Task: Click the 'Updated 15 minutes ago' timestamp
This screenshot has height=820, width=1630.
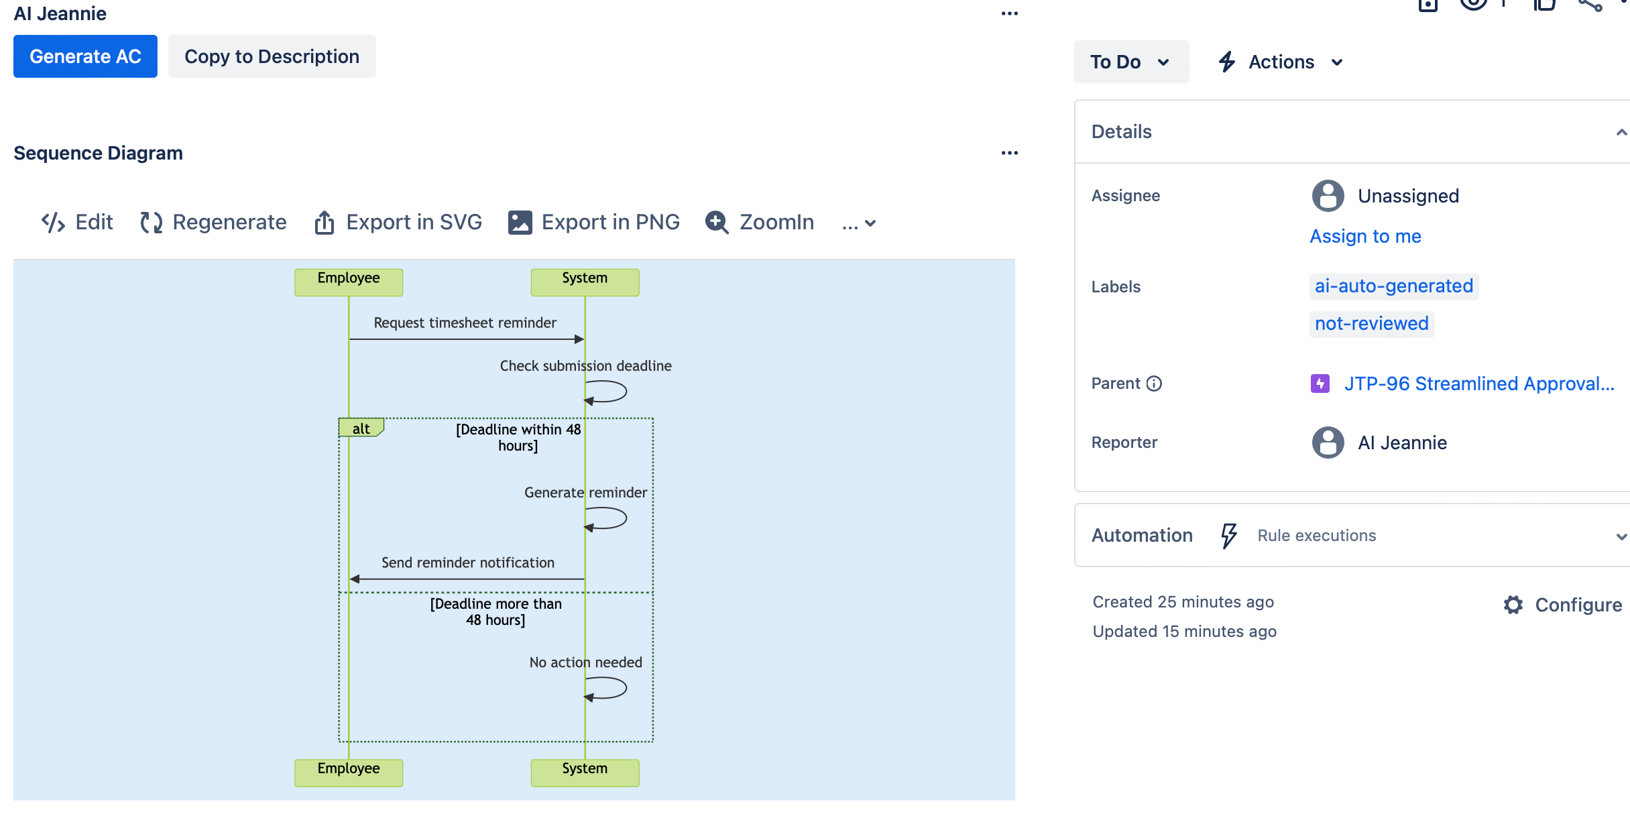Action: 1184,632
